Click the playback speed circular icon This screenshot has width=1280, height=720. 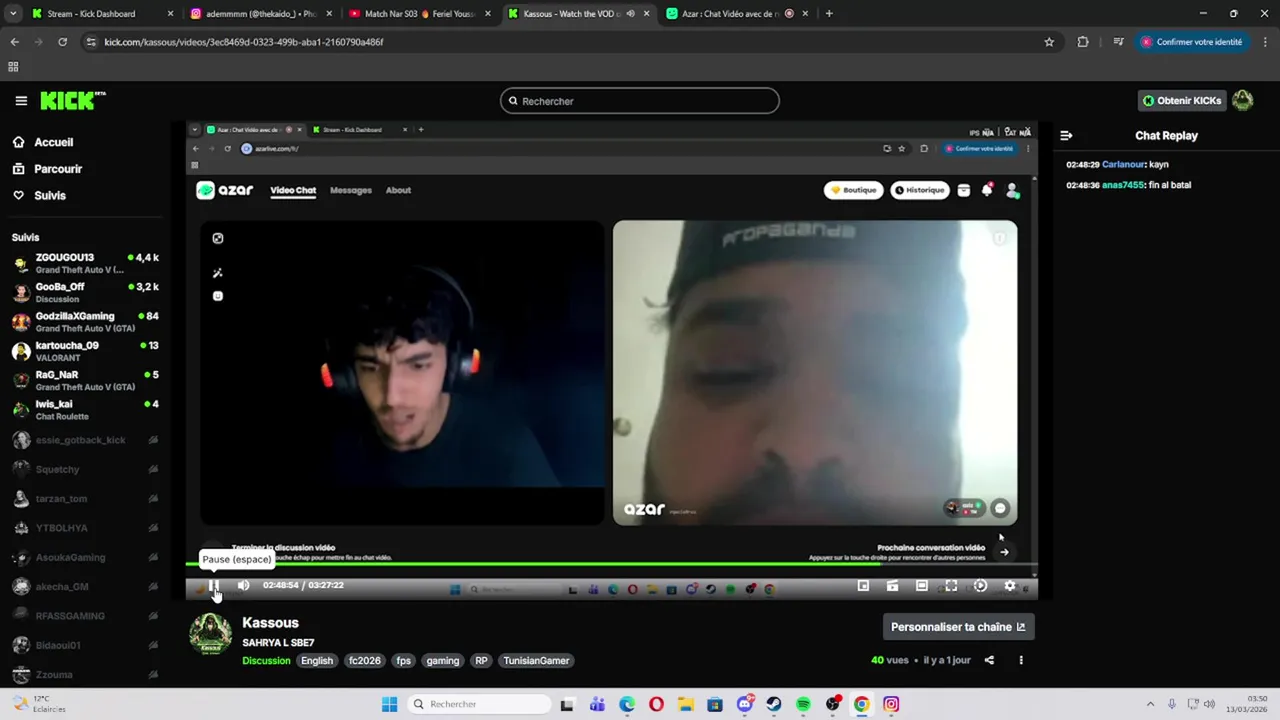click(x=980, y=586)
